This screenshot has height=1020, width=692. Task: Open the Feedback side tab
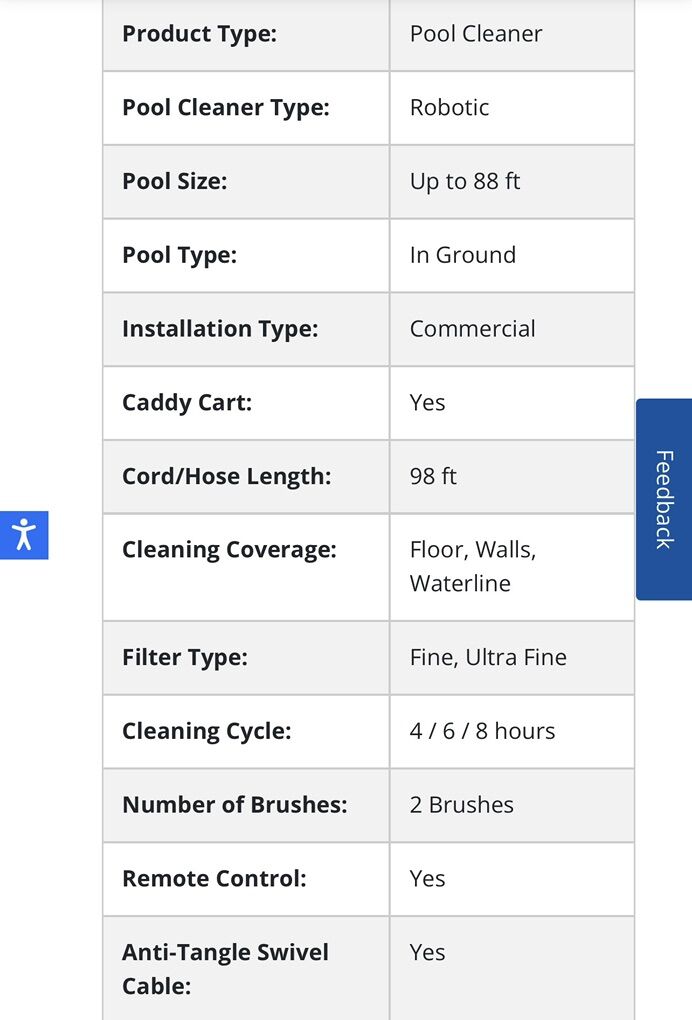pos(663,499)
